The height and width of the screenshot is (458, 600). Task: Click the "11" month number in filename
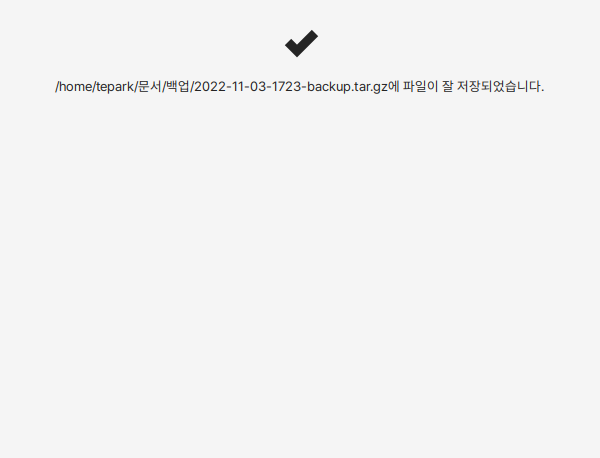[238, 86]
